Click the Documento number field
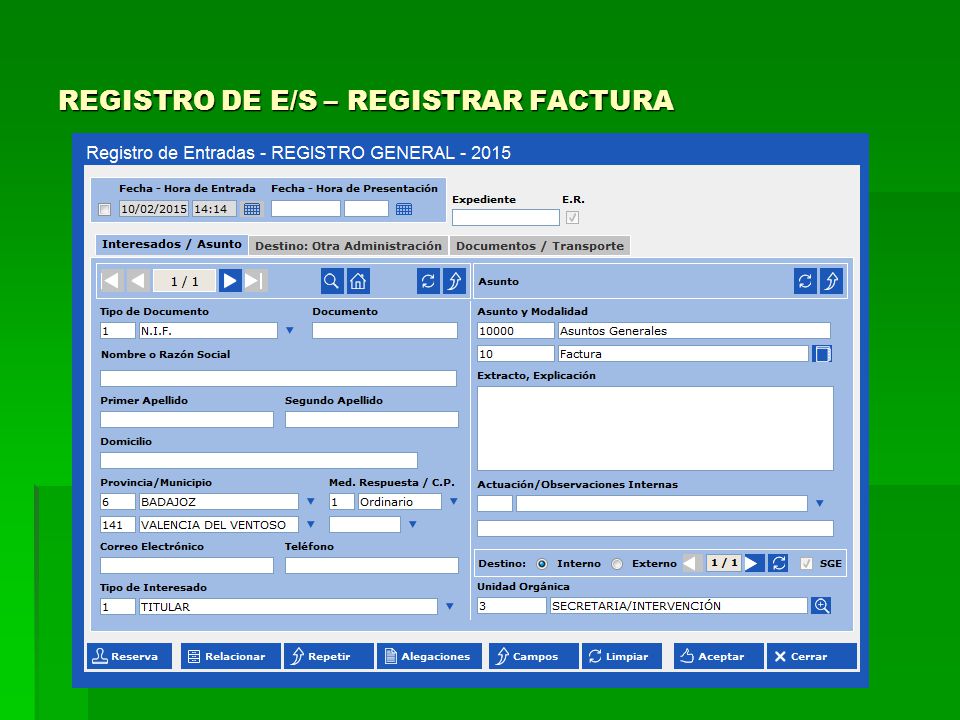960x720 pixels. [384, 331]
